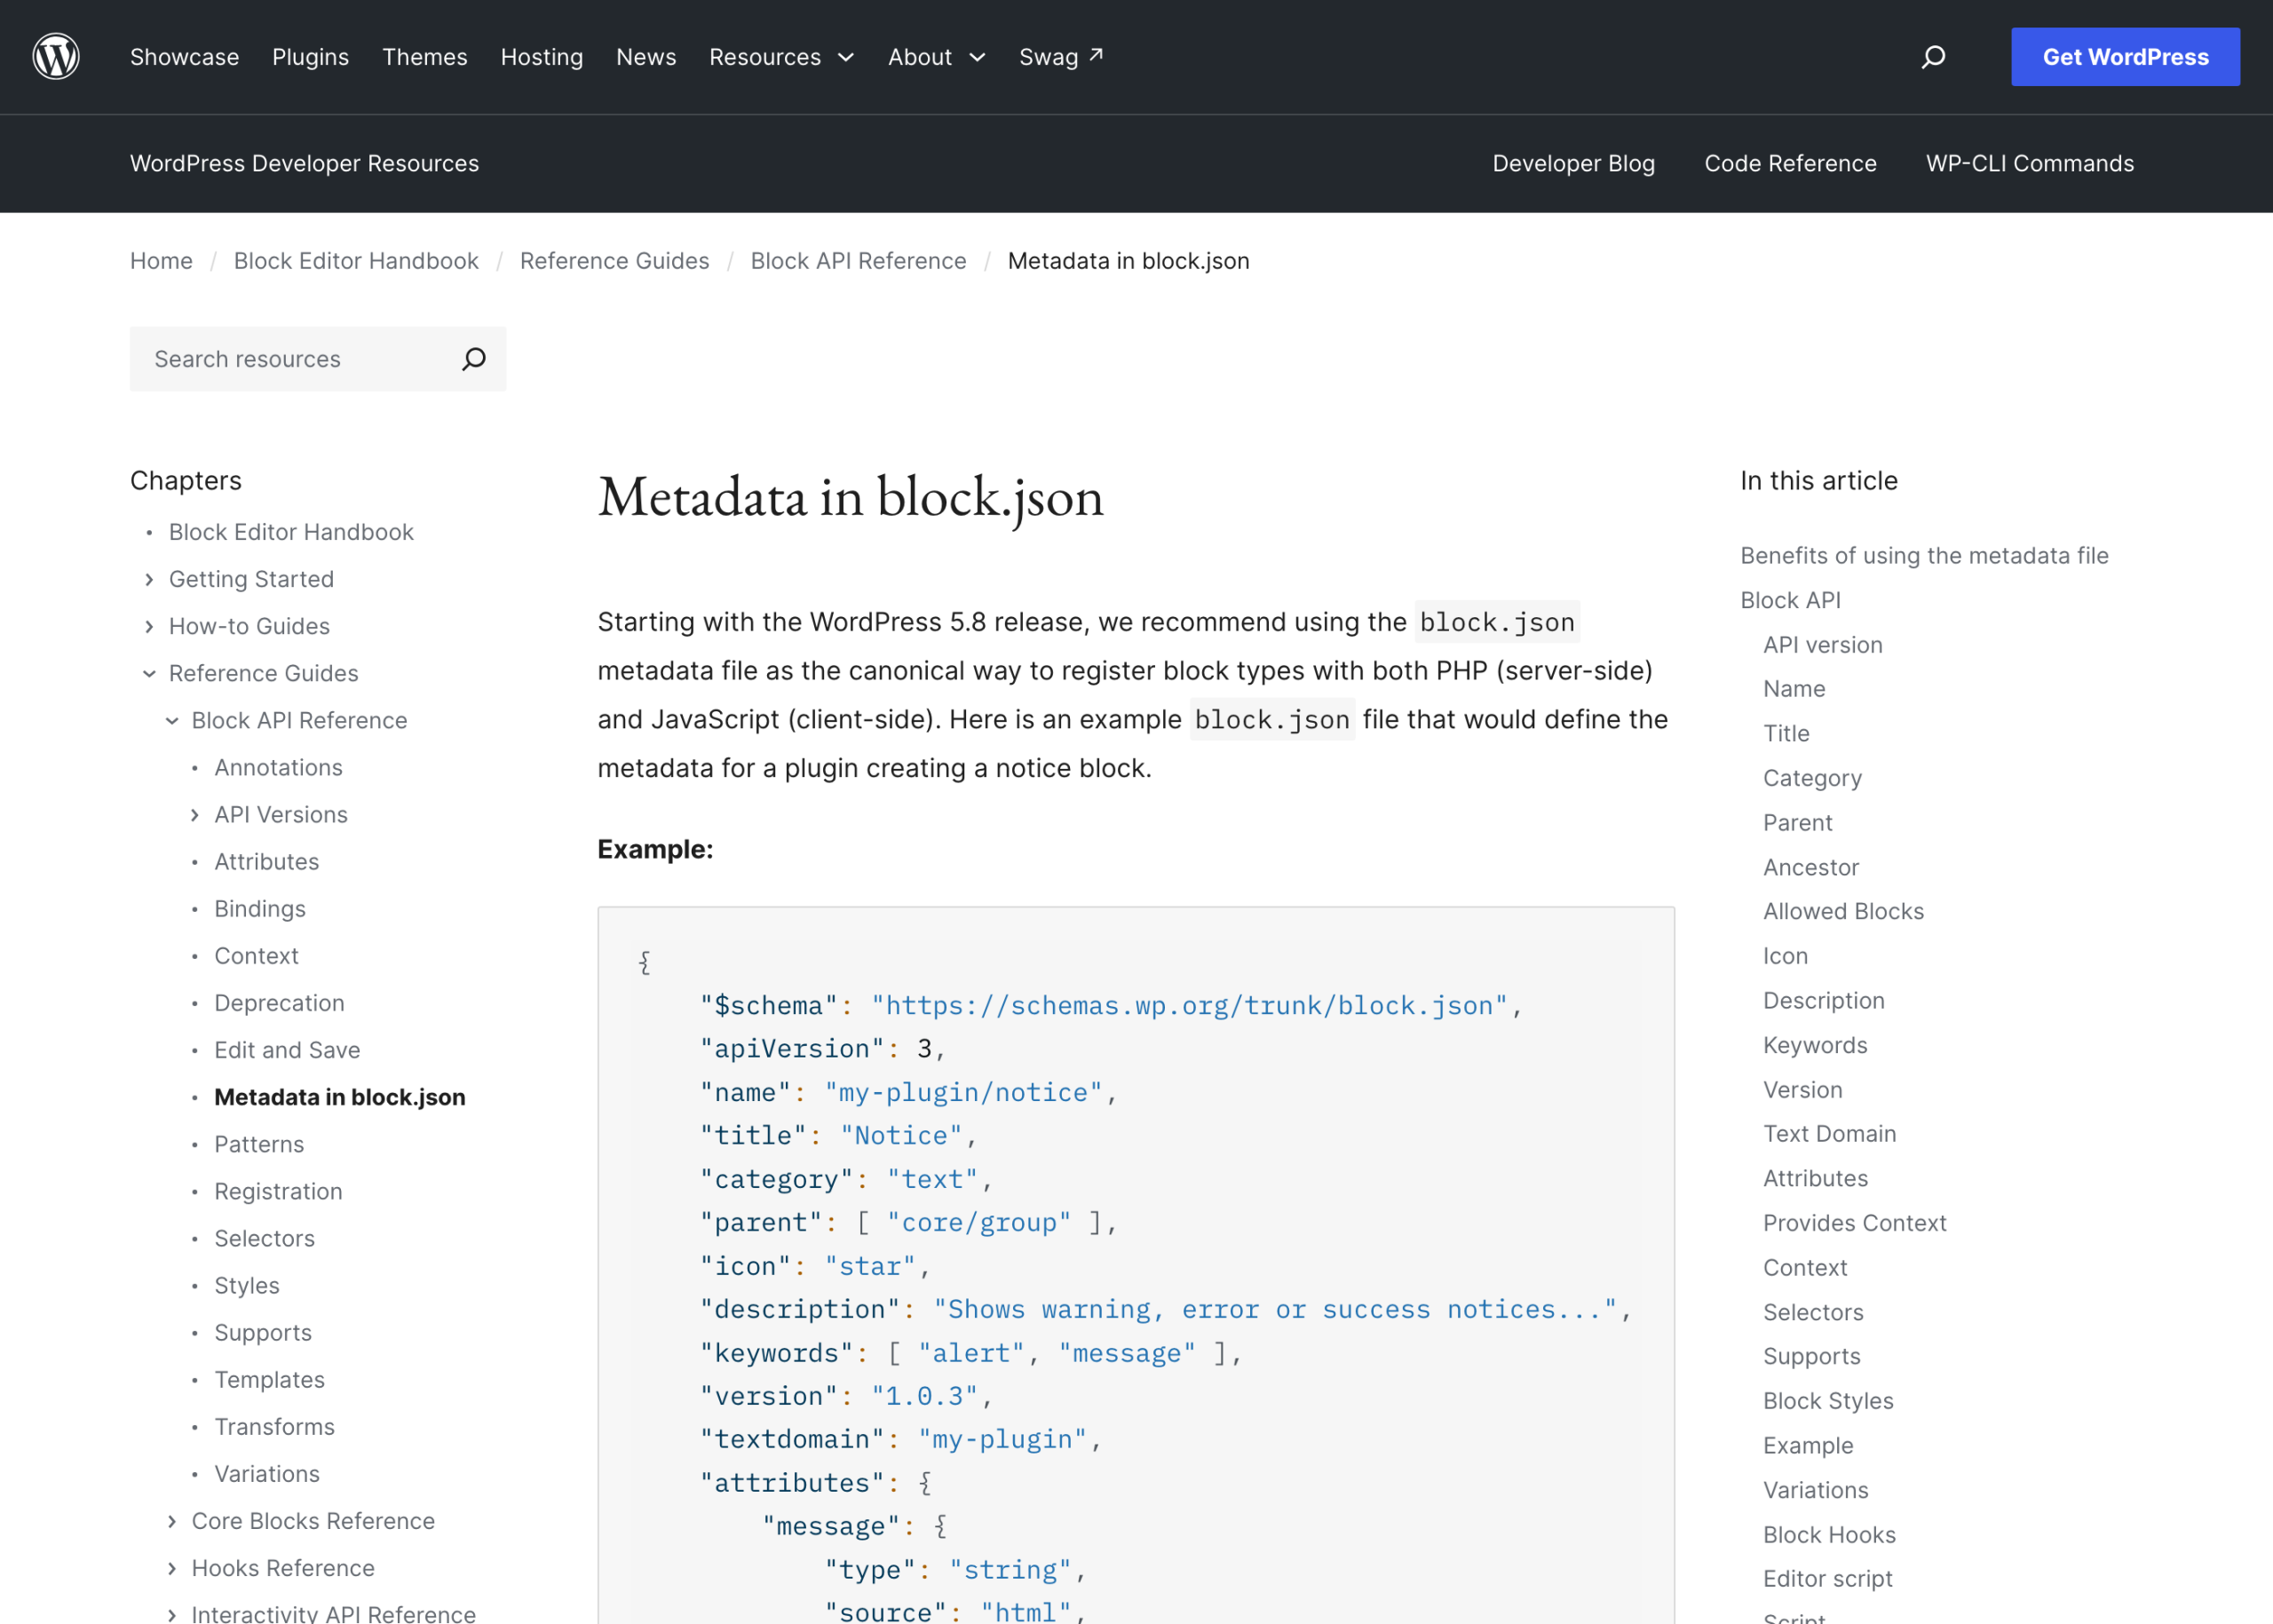
Task: Click the schemas.wp.org URL in code
Action: click(1189, 1006)
